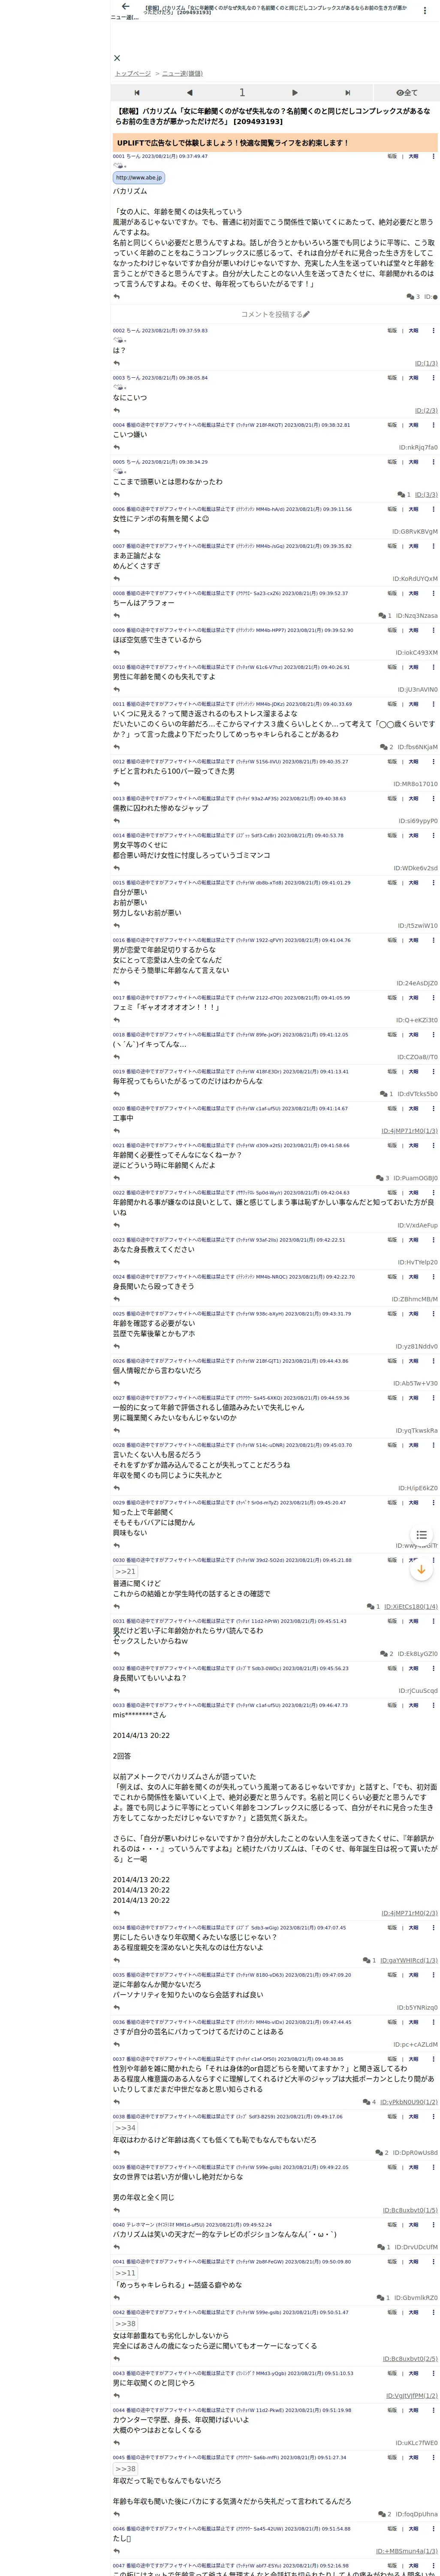Select the page number 1 field

point(242,93)
